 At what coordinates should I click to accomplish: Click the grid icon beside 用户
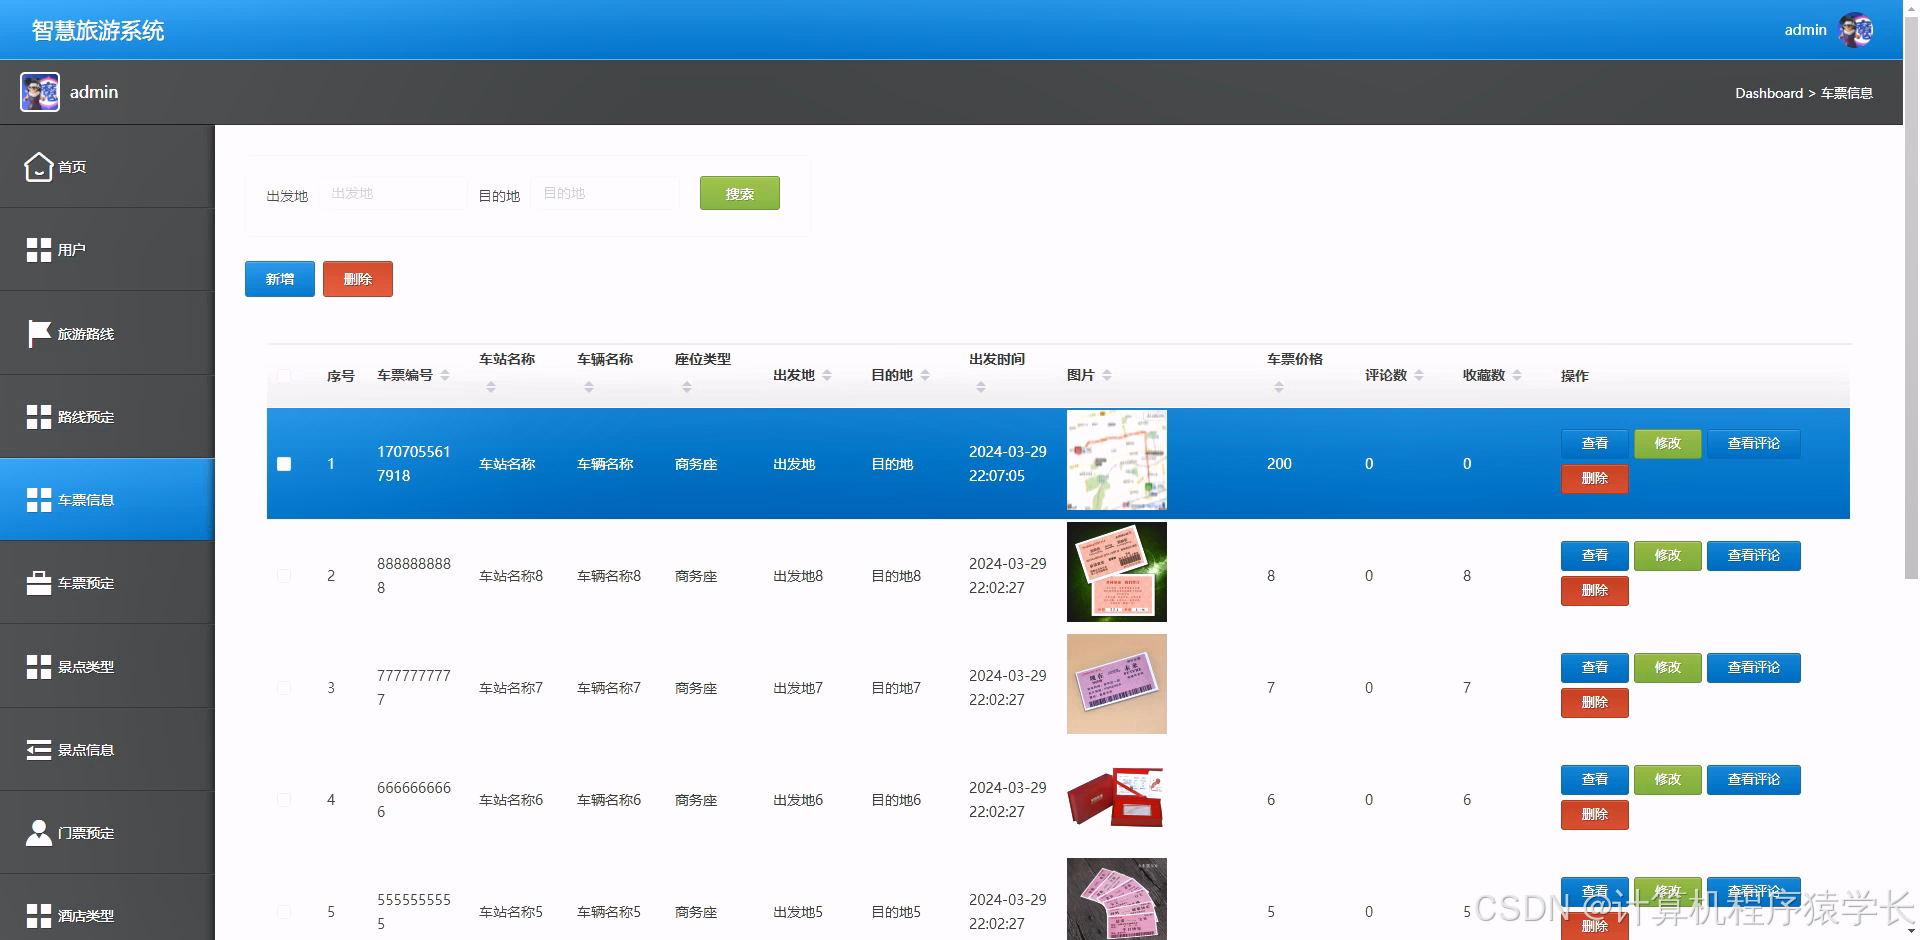click(x=38, y=250)
